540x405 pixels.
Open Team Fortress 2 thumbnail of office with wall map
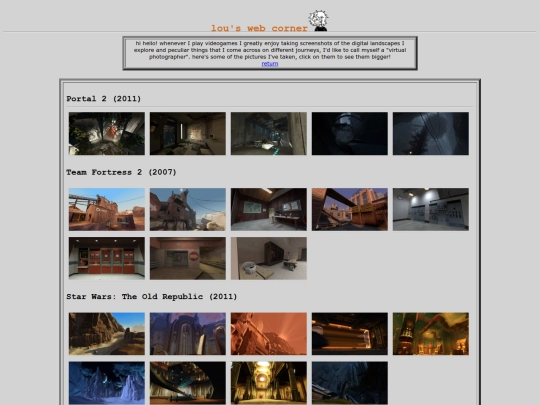pos(269,209)
